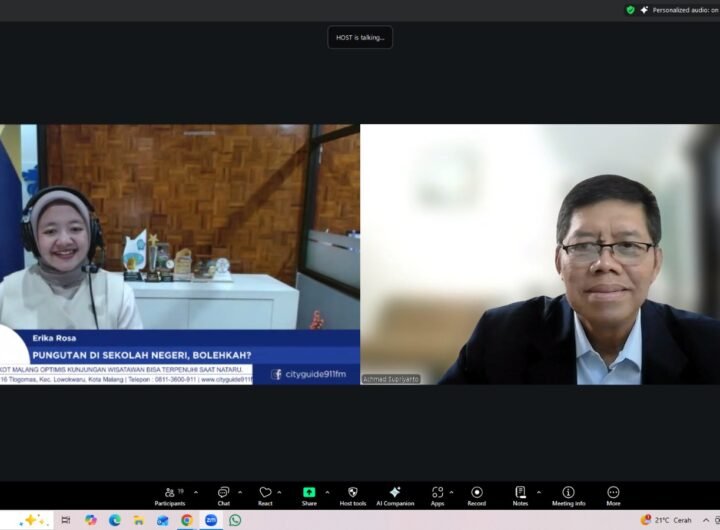720x530 pixels.
Task: Expand arrow next to Participants
Action: coord(196,492)
